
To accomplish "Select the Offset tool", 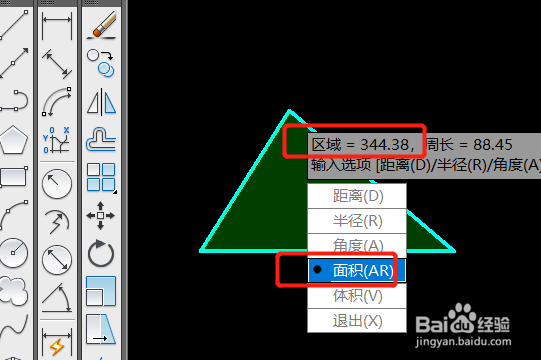I will pos(101,139).
